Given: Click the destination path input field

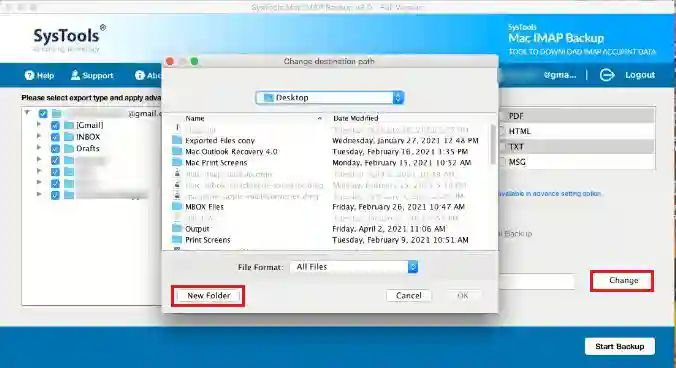Looking at the screenshot, I should (x=537, y=281).
